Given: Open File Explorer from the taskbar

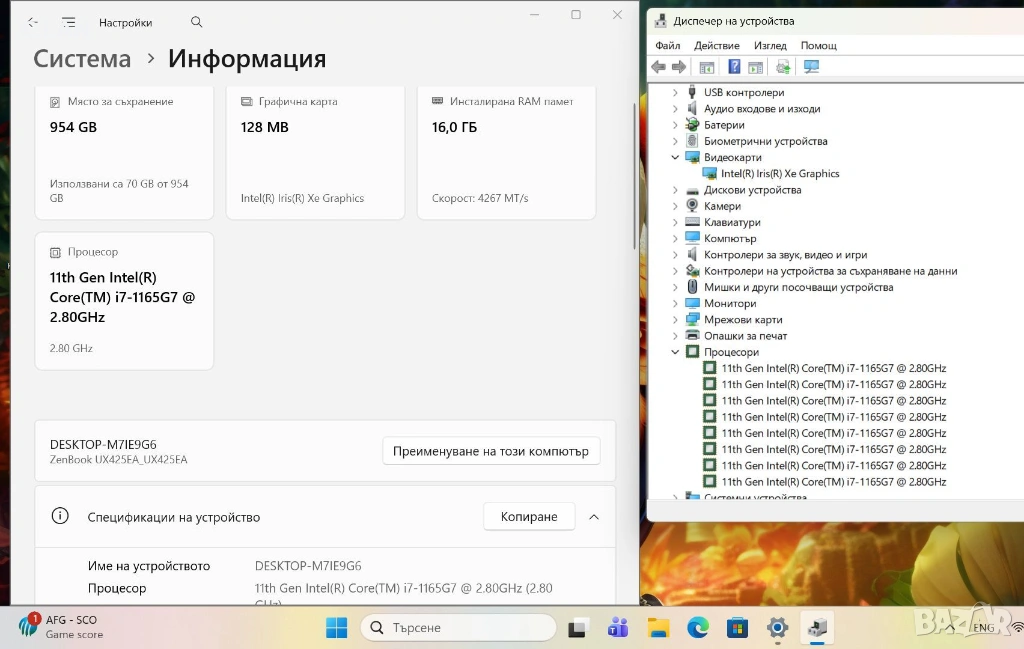Looking at the screenshot, I should [x=658, y=628].
